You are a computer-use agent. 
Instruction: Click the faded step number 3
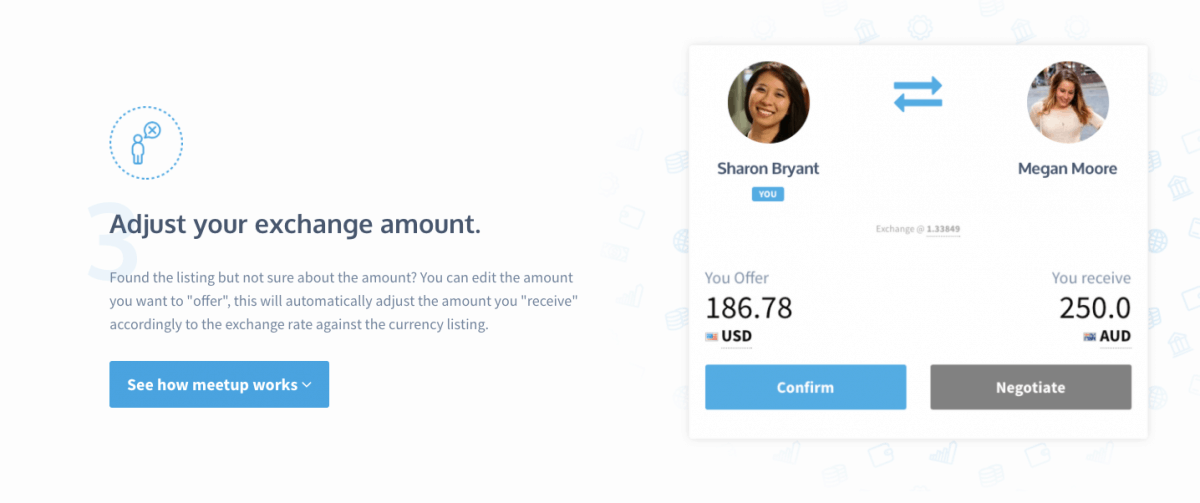[x=99, y=240]
